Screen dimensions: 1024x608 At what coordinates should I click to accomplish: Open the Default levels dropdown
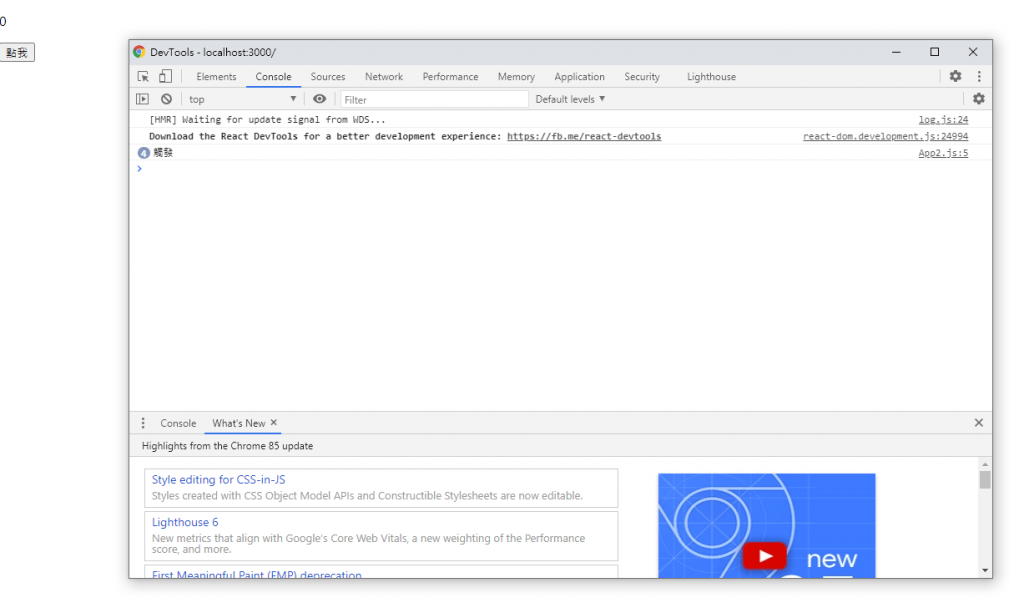click(570, 99)
